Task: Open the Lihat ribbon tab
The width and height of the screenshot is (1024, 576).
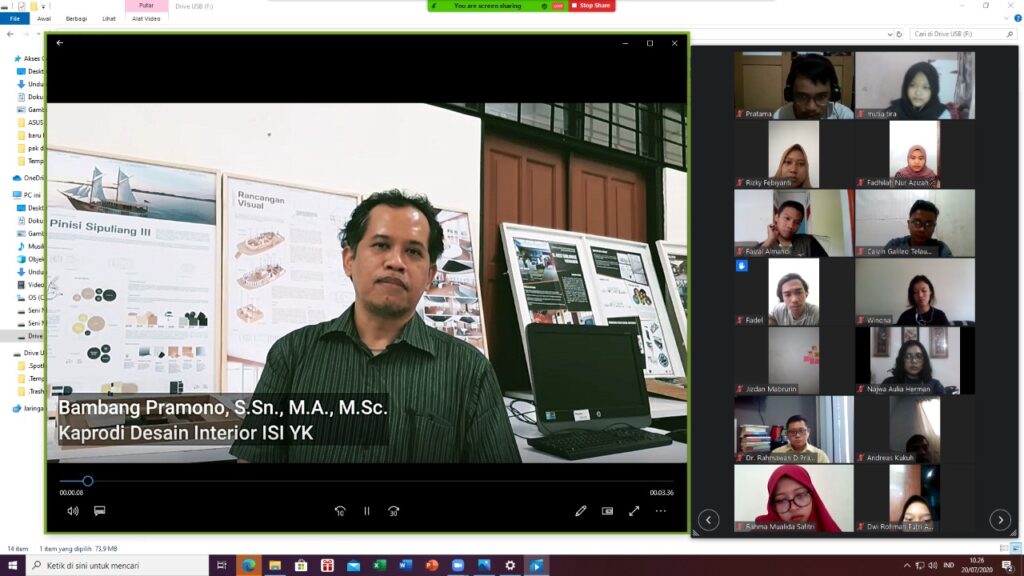Action: tap(109, 19)
